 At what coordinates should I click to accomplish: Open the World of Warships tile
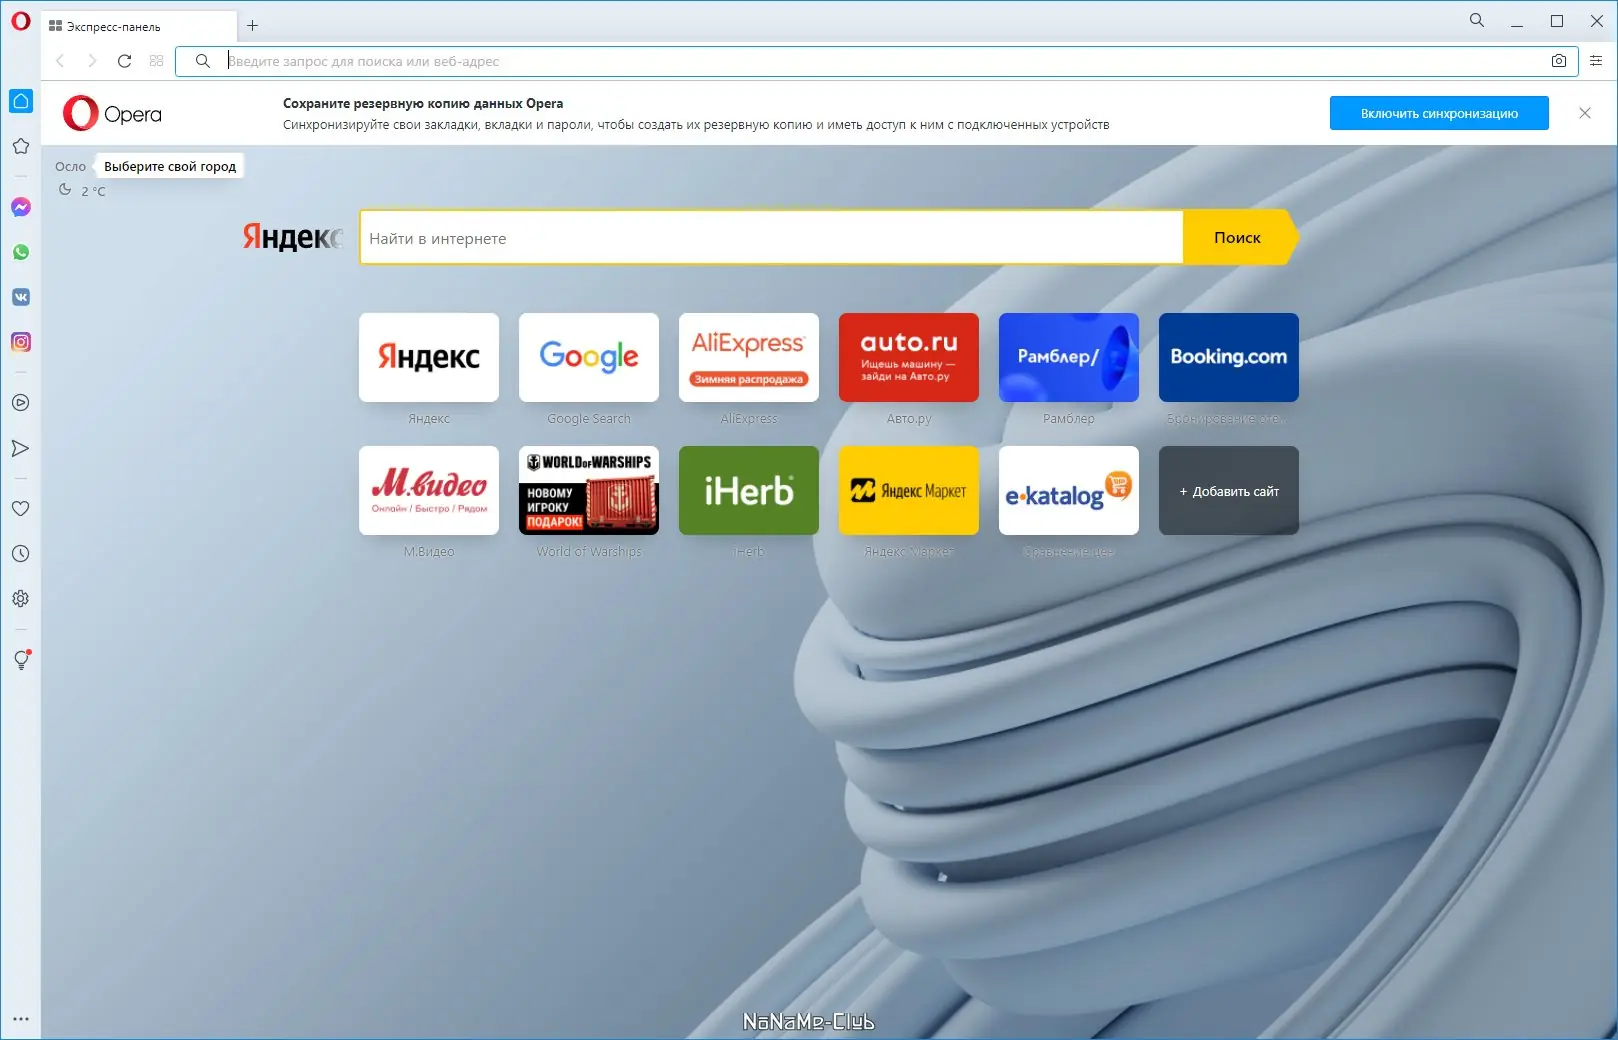point(589,491)
